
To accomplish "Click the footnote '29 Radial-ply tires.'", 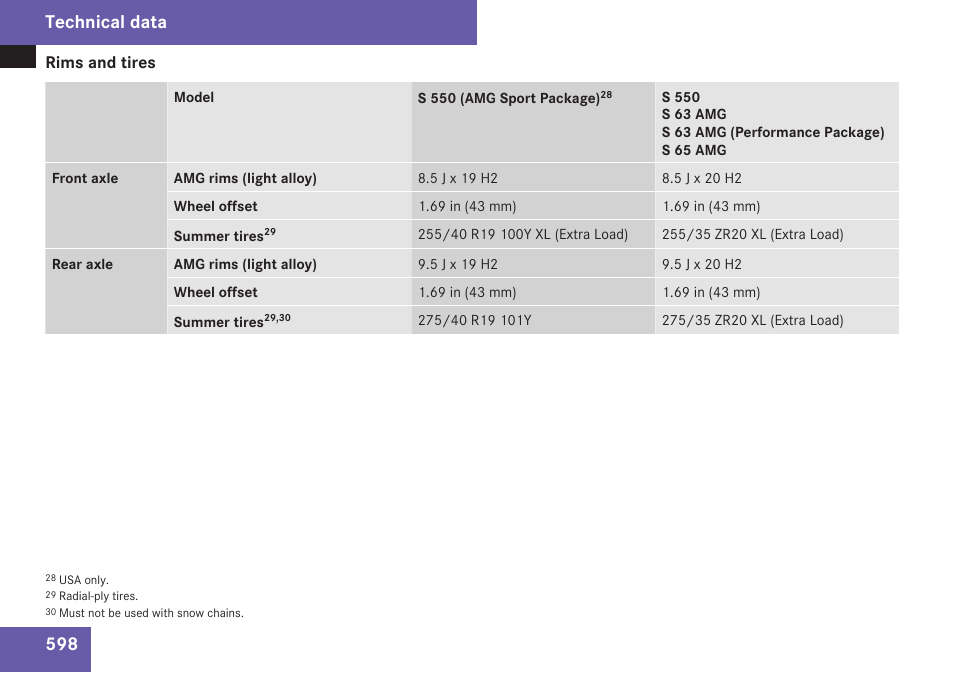I will [91, 596].
